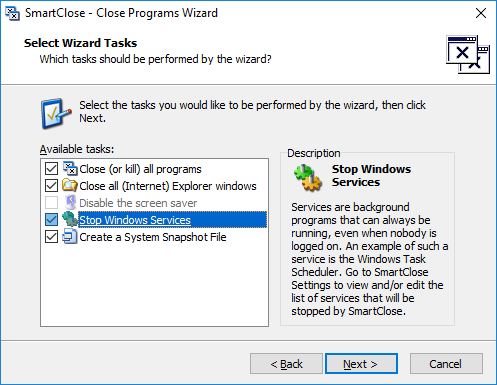Select Close (or kill) all programs entry

coord(140,169)
